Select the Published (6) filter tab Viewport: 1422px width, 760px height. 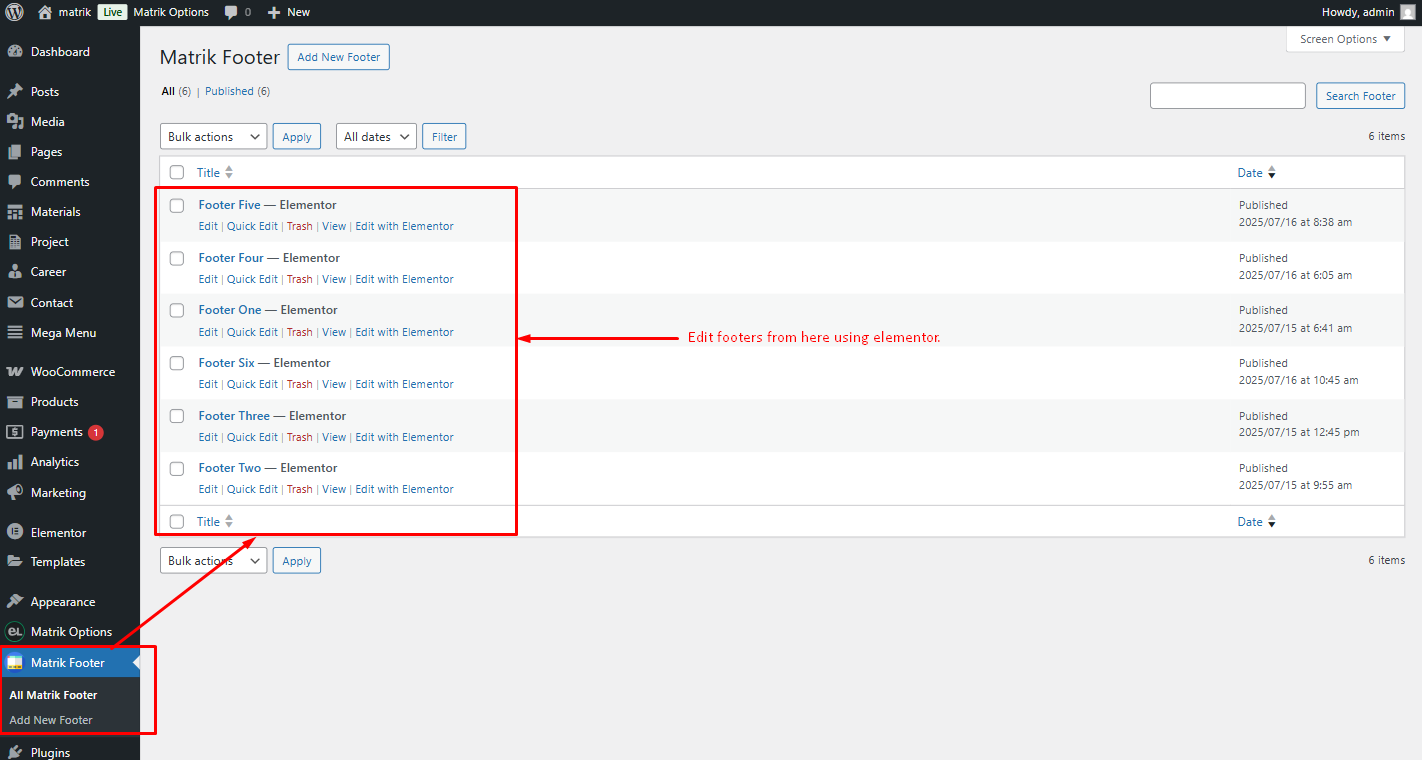tap(237, 91)
